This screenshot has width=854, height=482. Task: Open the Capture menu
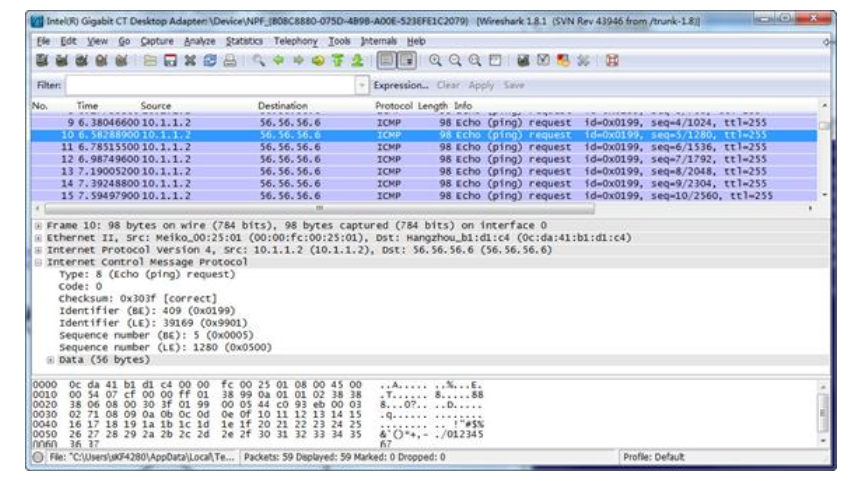pos(157,41)
